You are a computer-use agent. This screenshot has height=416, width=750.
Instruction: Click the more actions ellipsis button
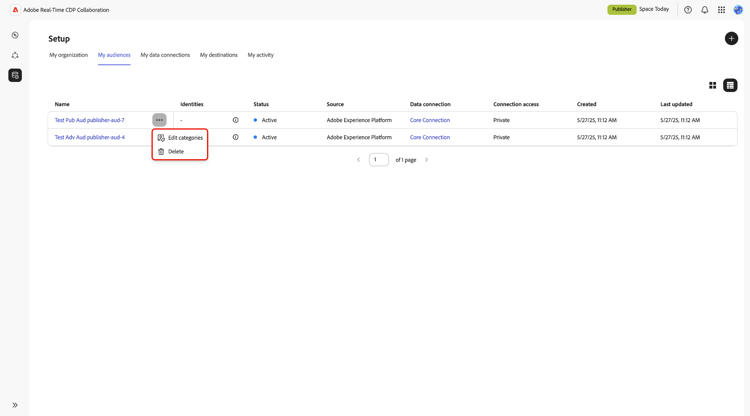(159, 120)
